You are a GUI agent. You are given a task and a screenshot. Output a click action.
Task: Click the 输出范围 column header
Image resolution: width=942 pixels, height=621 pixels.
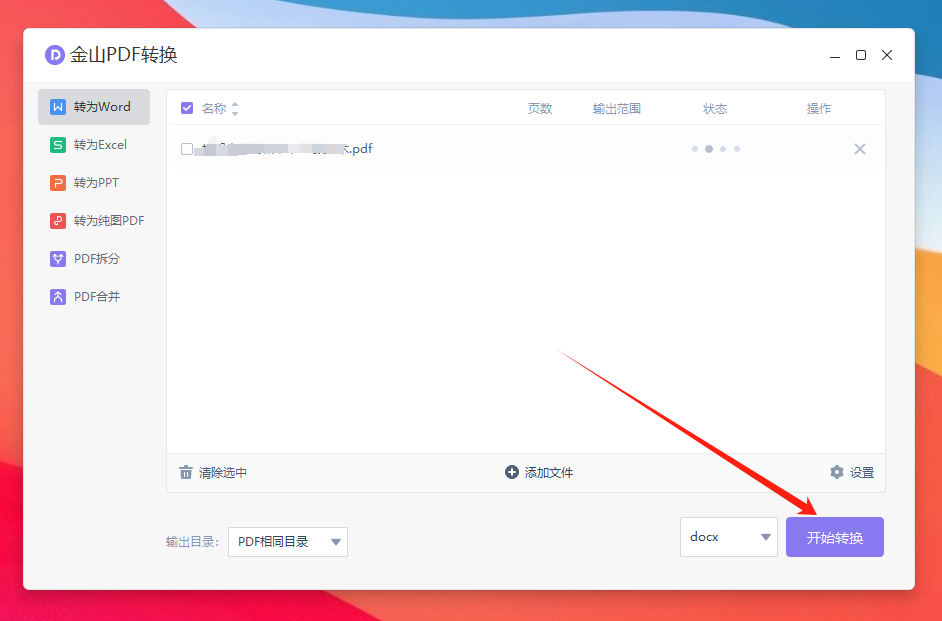pos(616,109)
